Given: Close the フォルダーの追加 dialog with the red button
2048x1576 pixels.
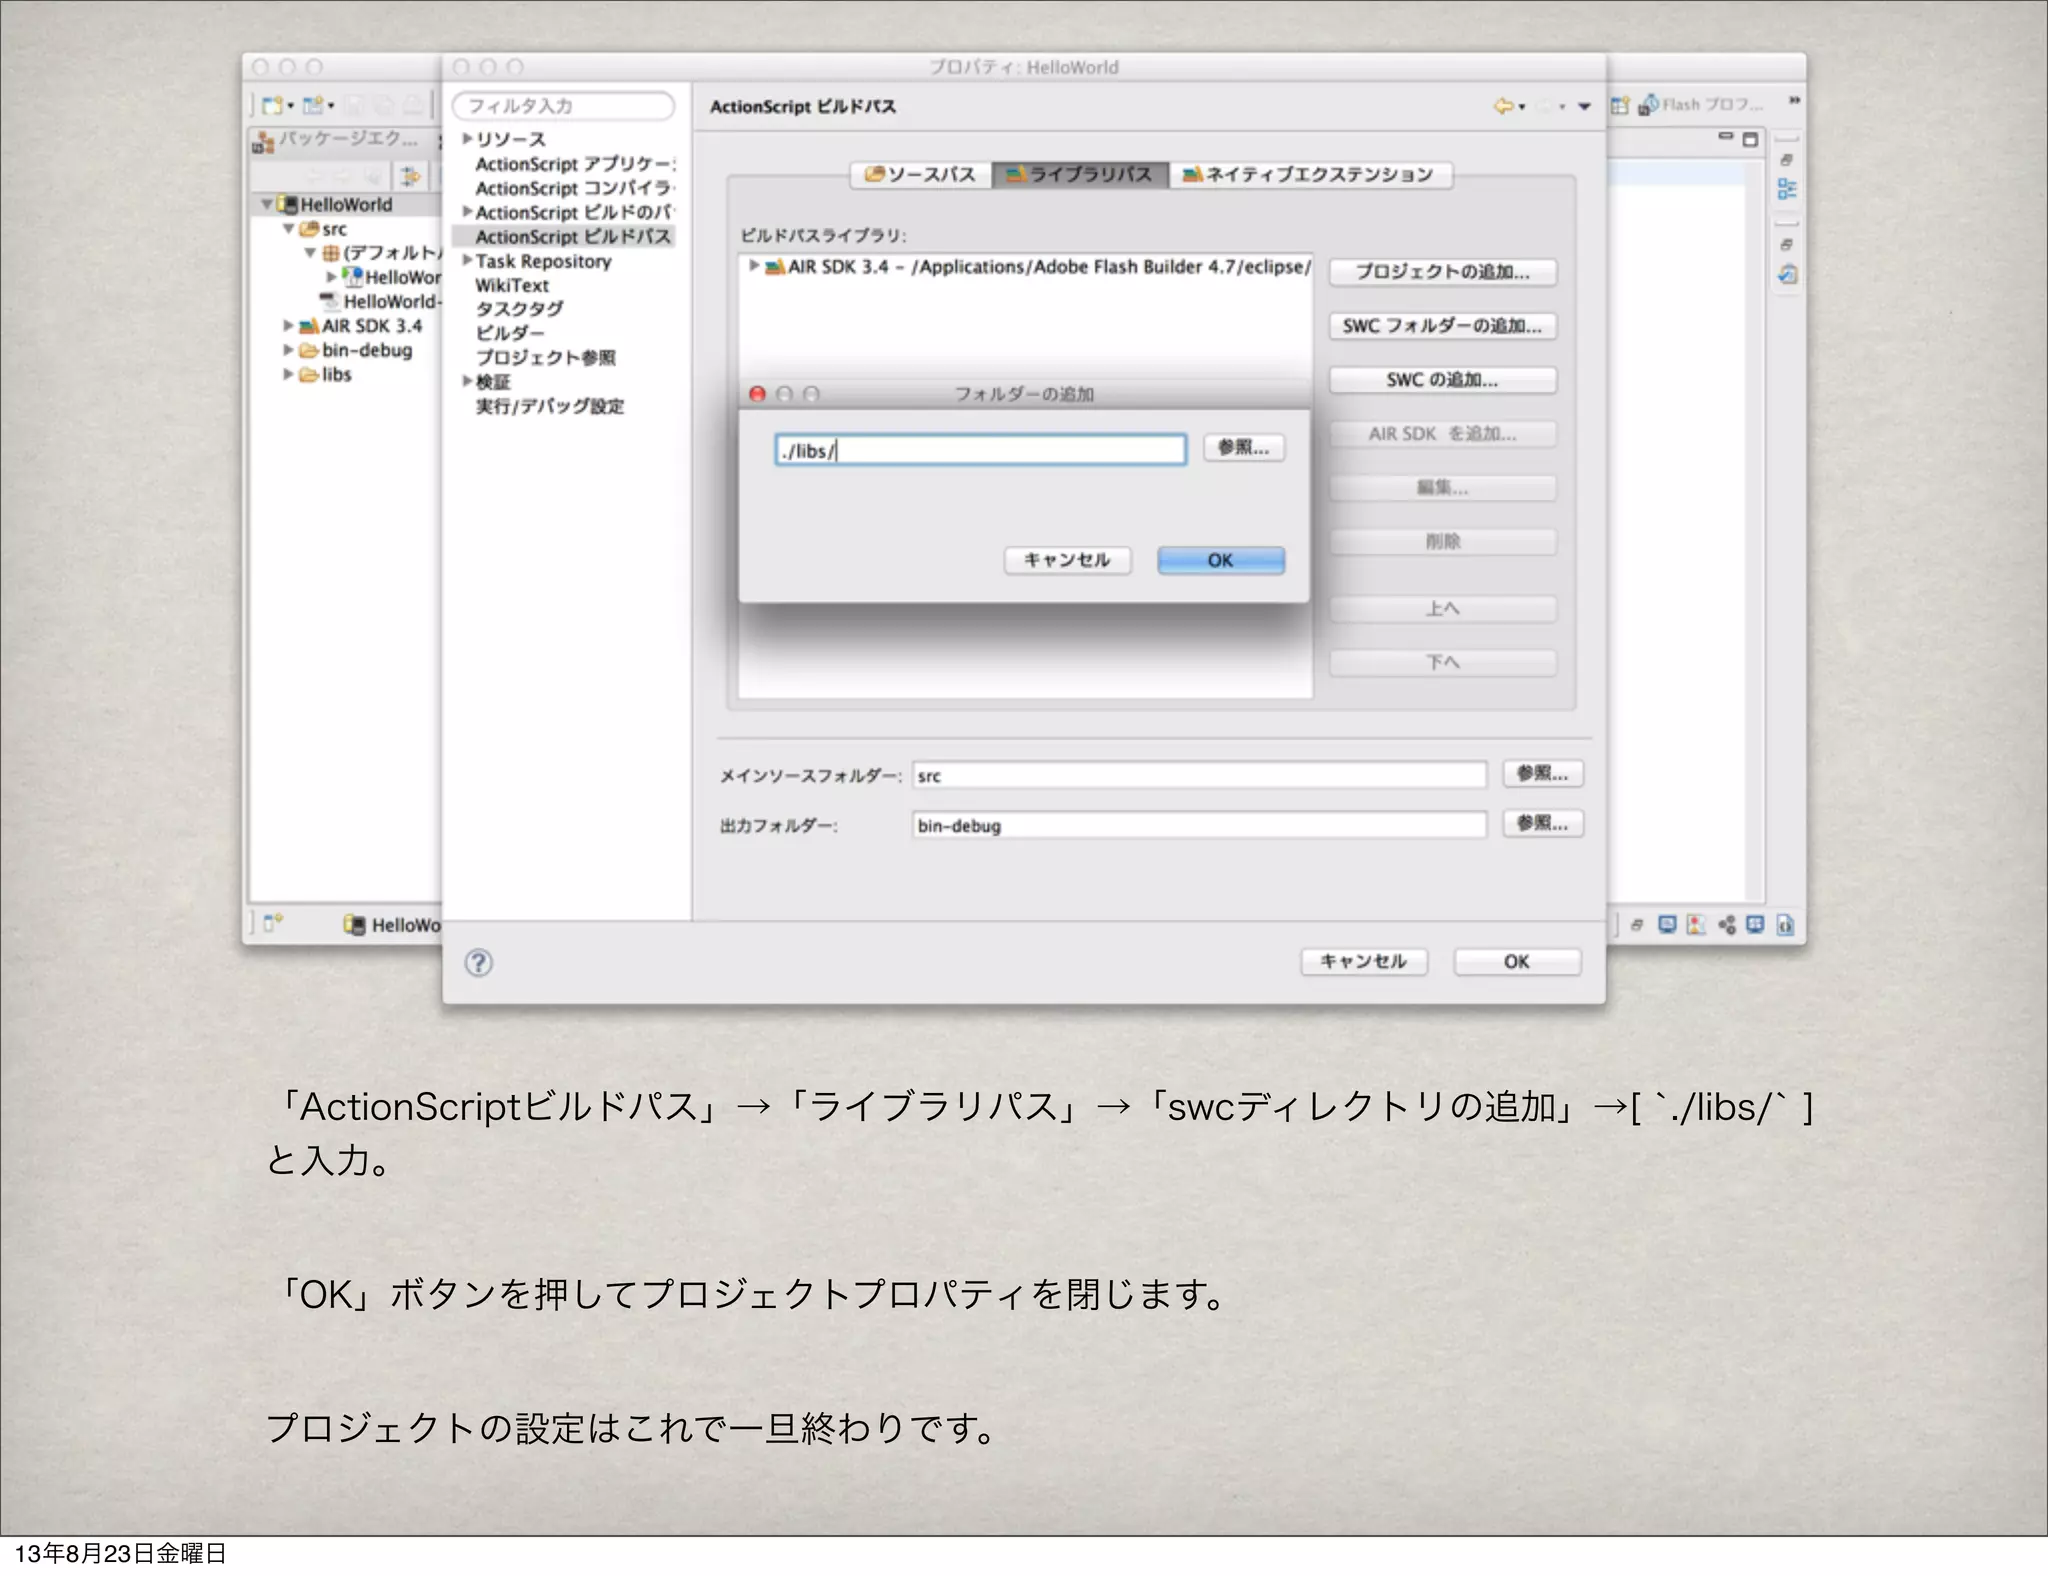Looking at the screenshot, I should pyautogui.click(x=757, y=394).
